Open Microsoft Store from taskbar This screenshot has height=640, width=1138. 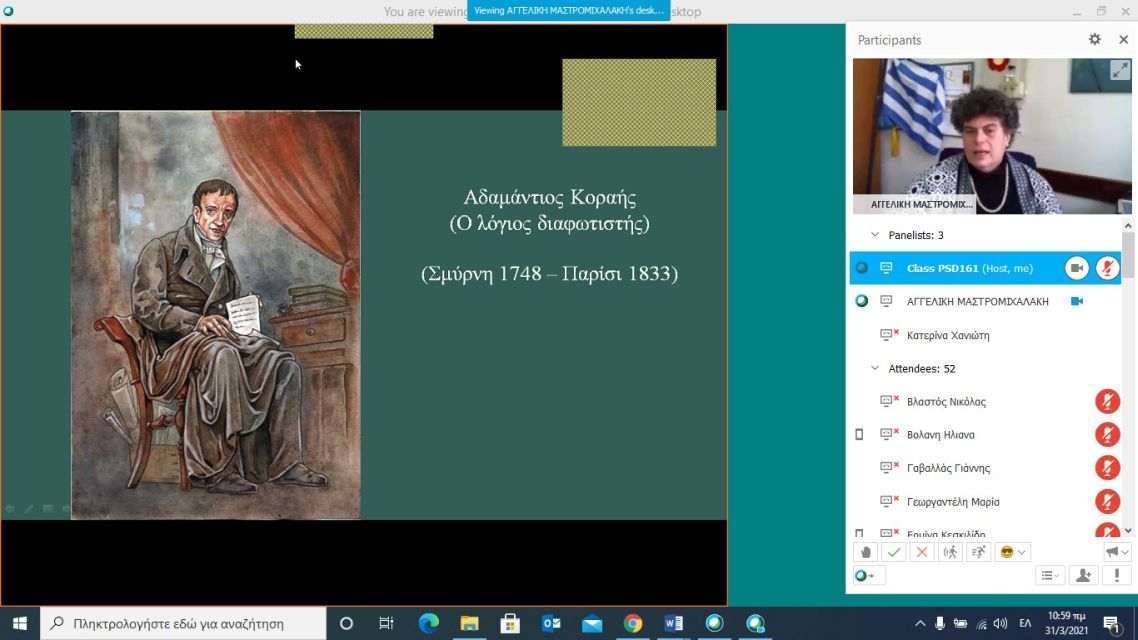(509, 623)
